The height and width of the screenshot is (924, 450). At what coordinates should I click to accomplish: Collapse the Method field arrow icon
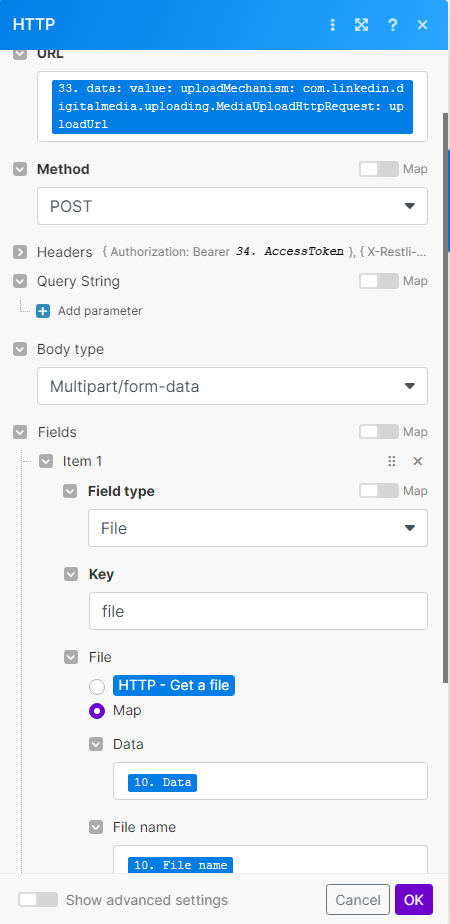point(20,169)
